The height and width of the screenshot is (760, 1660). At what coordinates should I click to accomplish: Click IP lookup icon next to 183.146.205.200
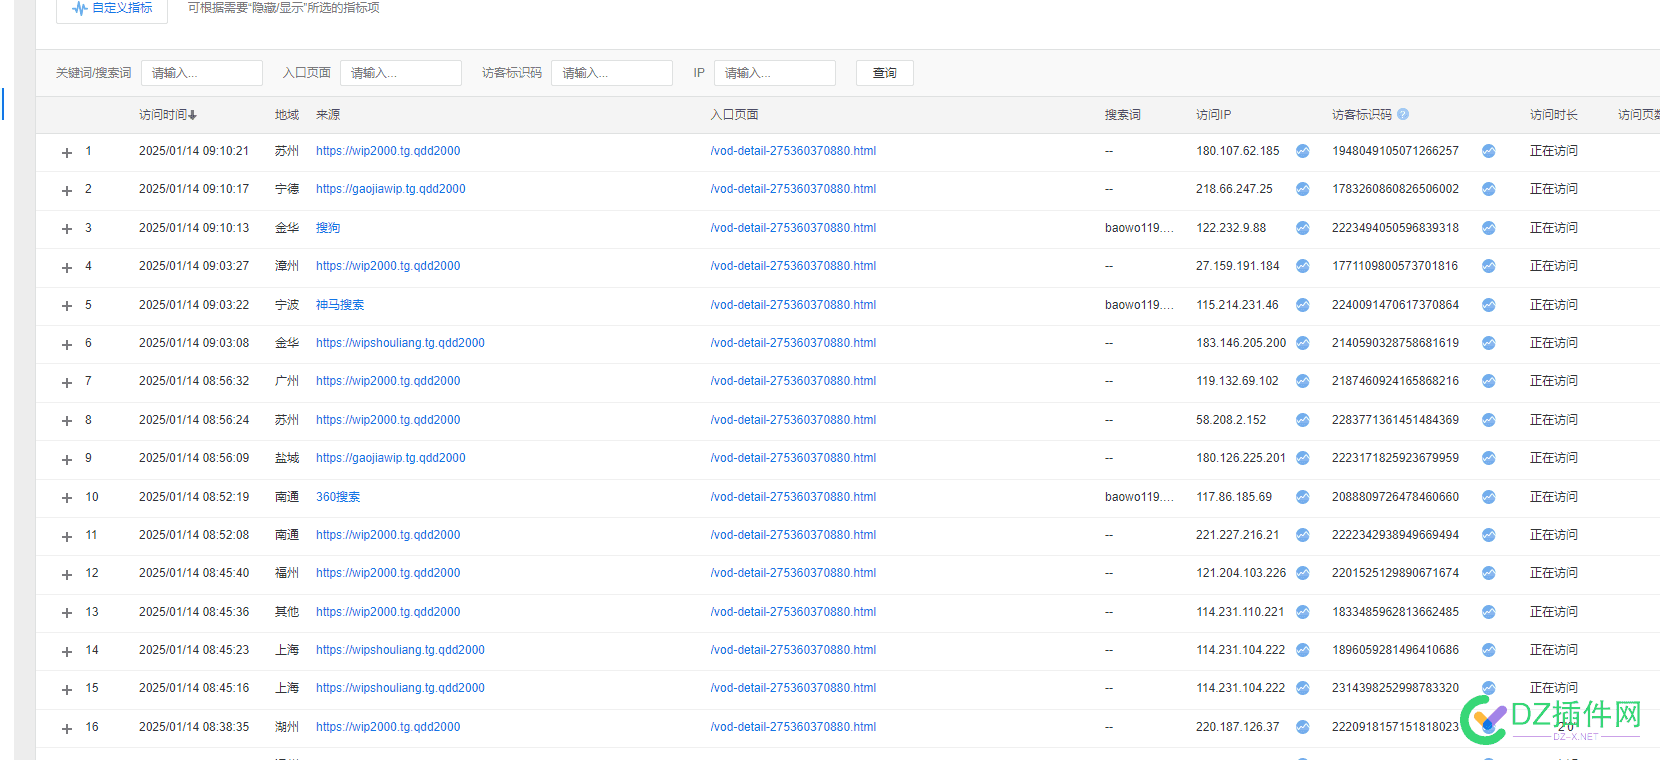1303,343
